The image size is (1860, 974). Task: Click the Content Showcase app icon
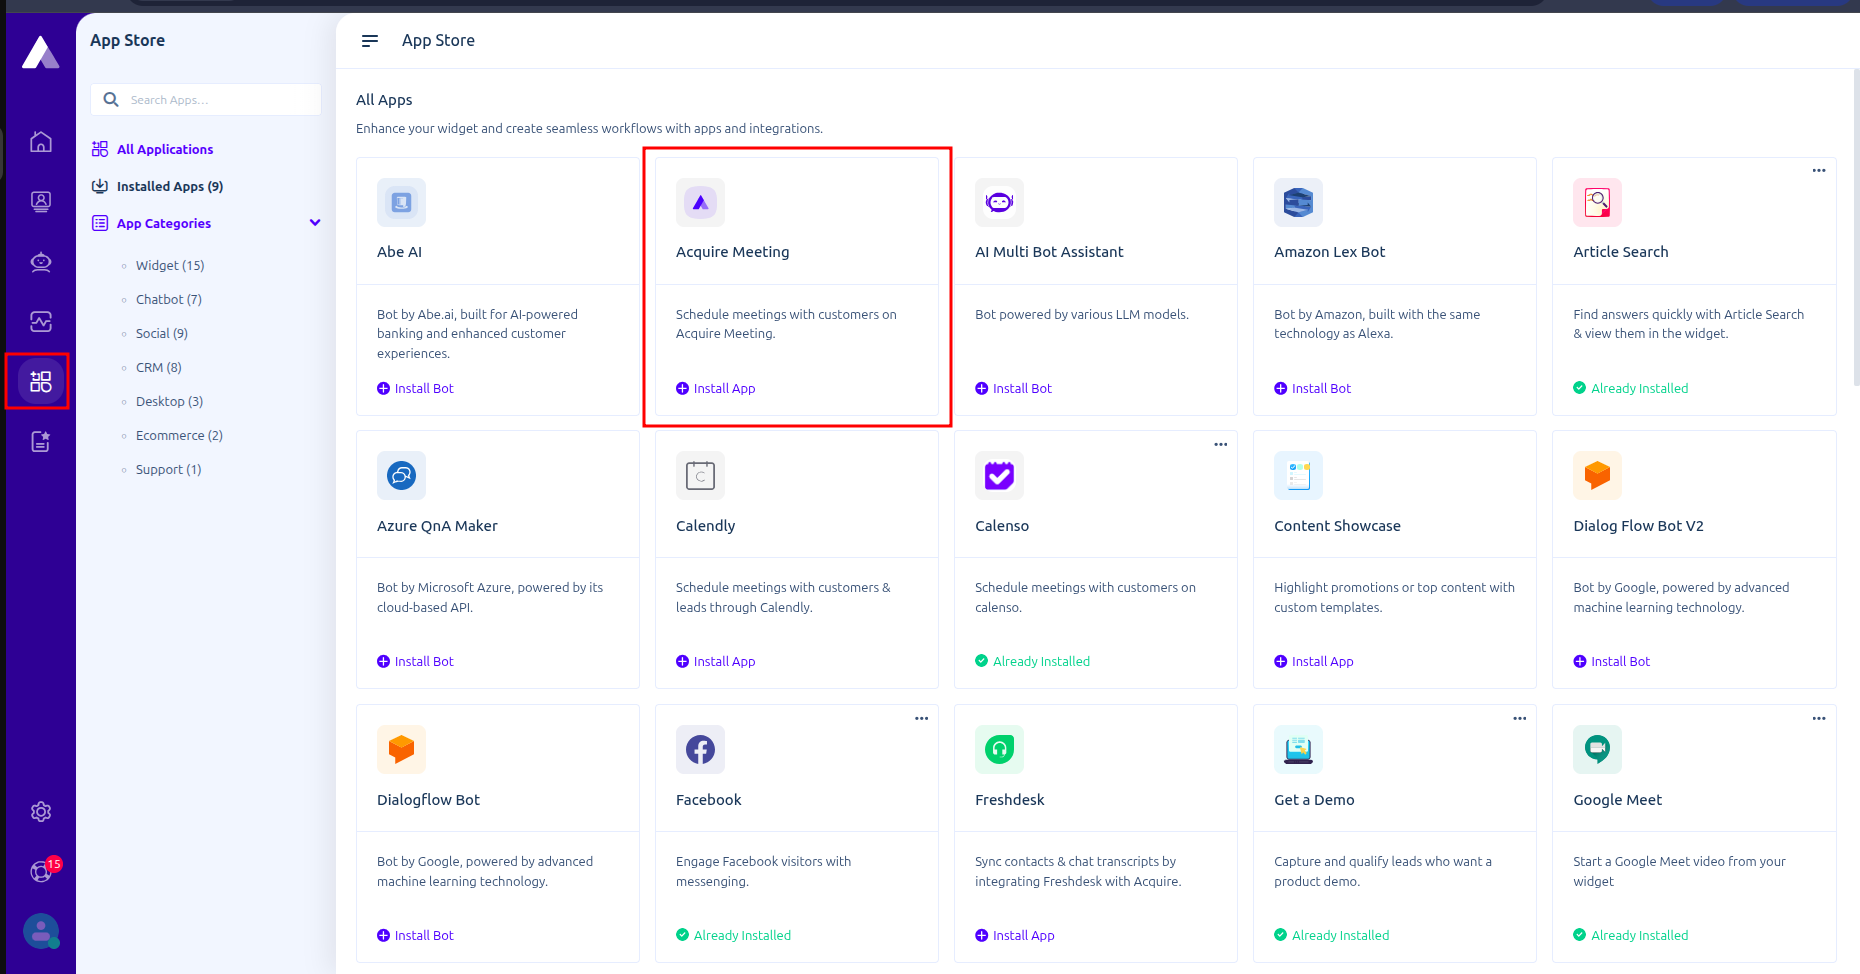tap(1298, 476)
